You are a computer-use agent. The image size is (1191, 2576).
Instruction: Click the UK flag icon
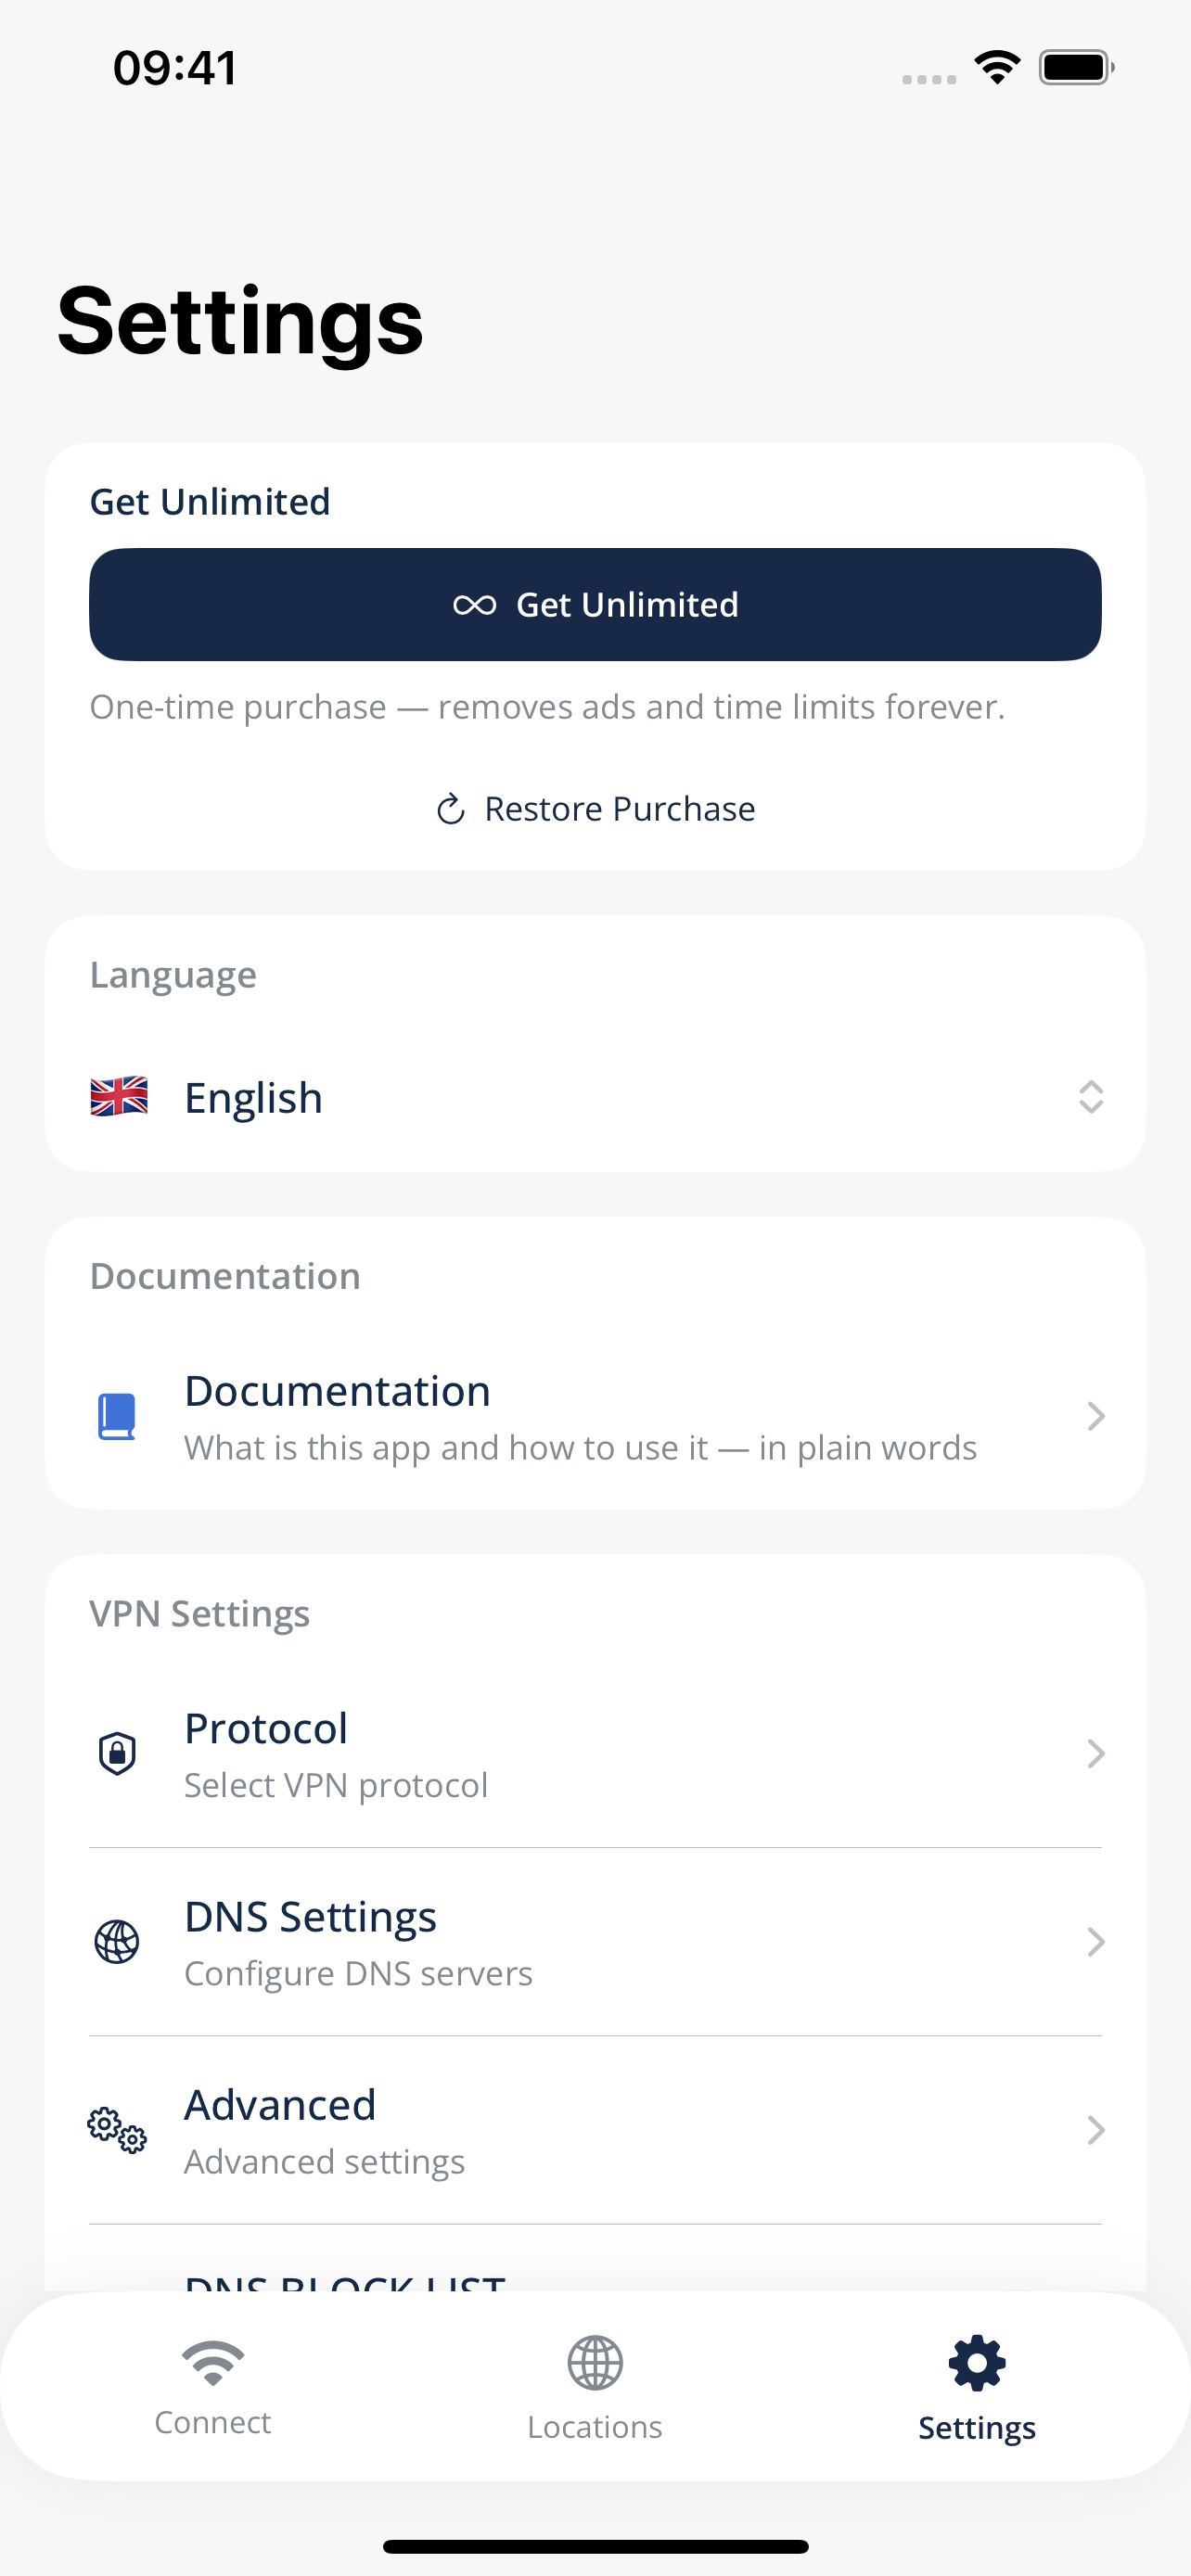[x=119, y=1097]
